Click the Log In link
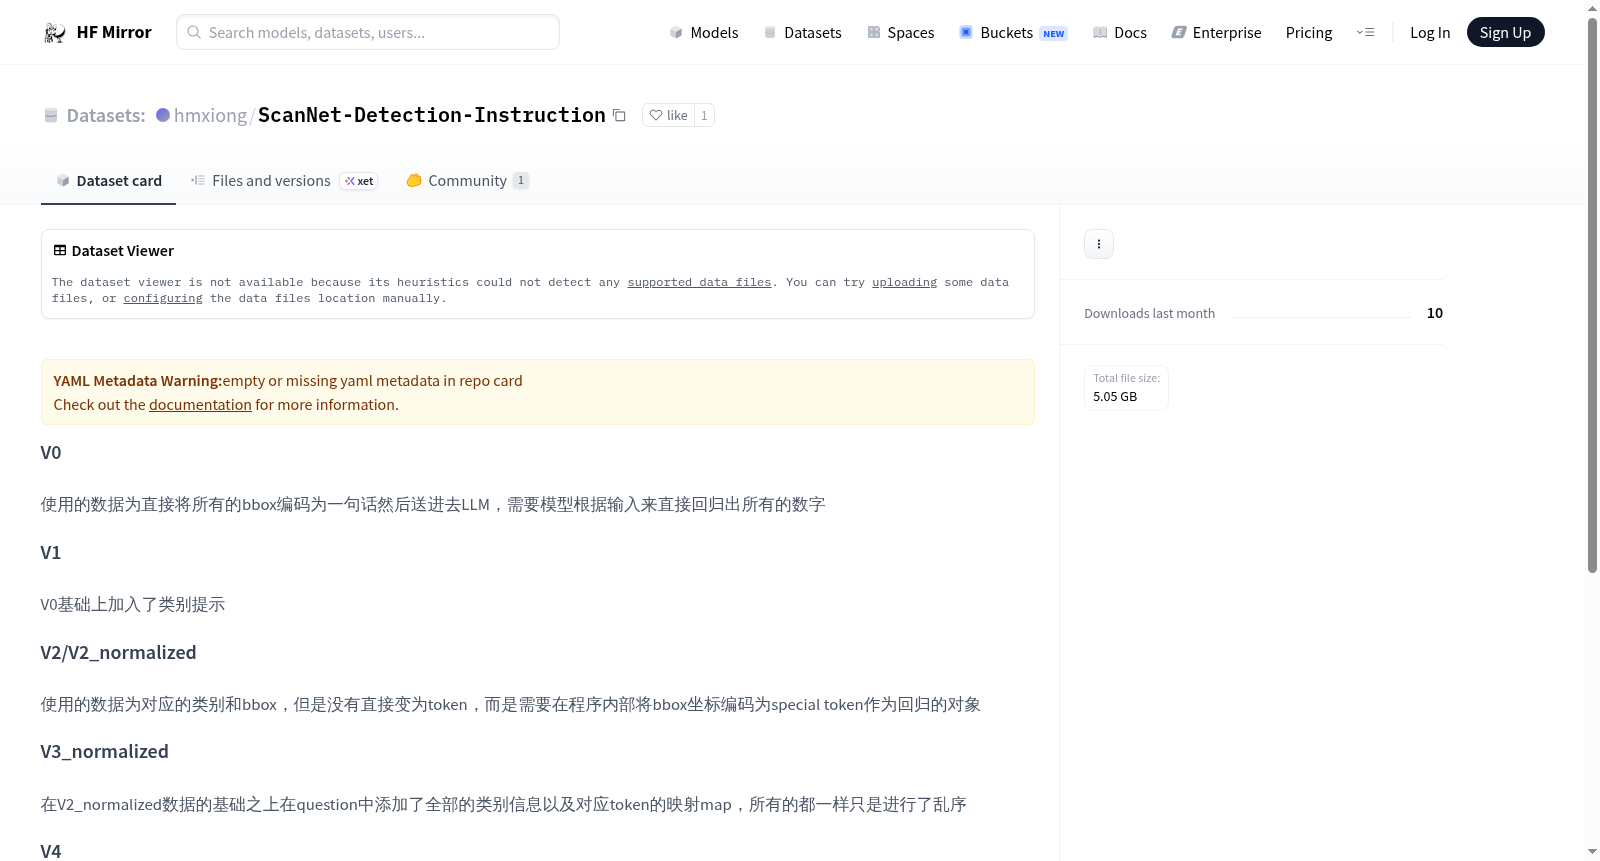1600x861 pixels. pos(1430,33)
